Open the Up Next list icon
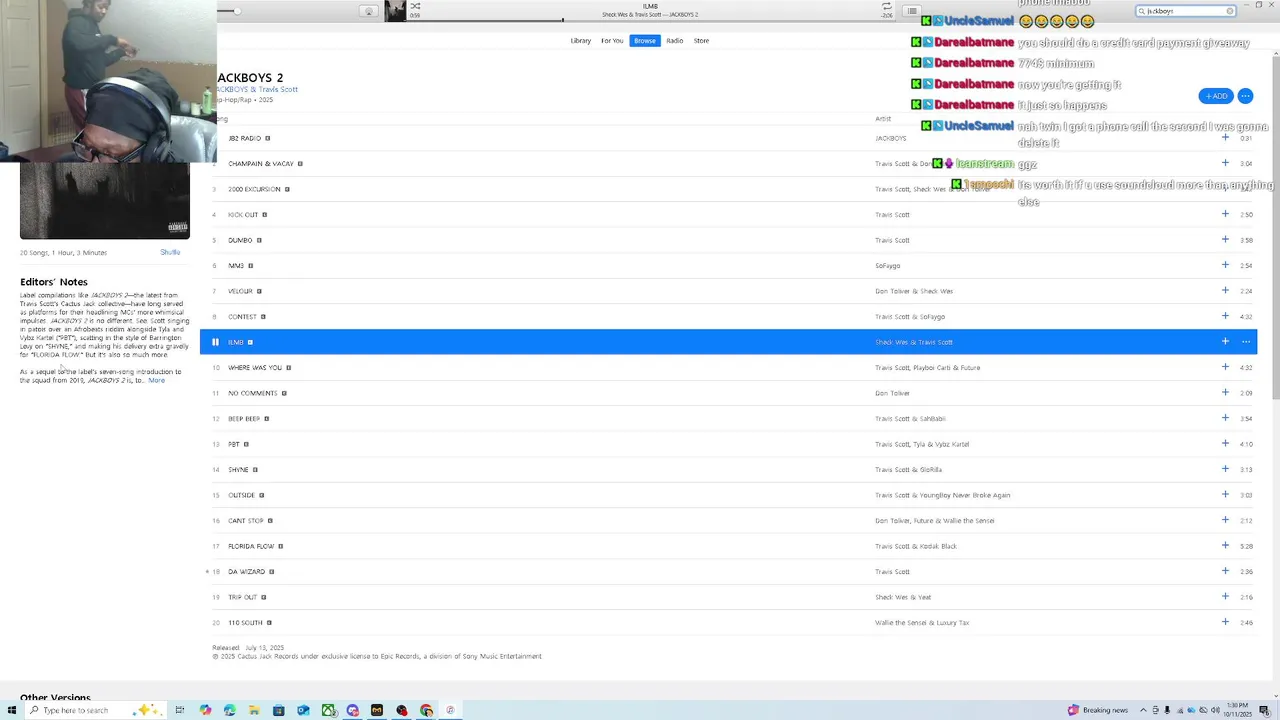 click(911, 11)
